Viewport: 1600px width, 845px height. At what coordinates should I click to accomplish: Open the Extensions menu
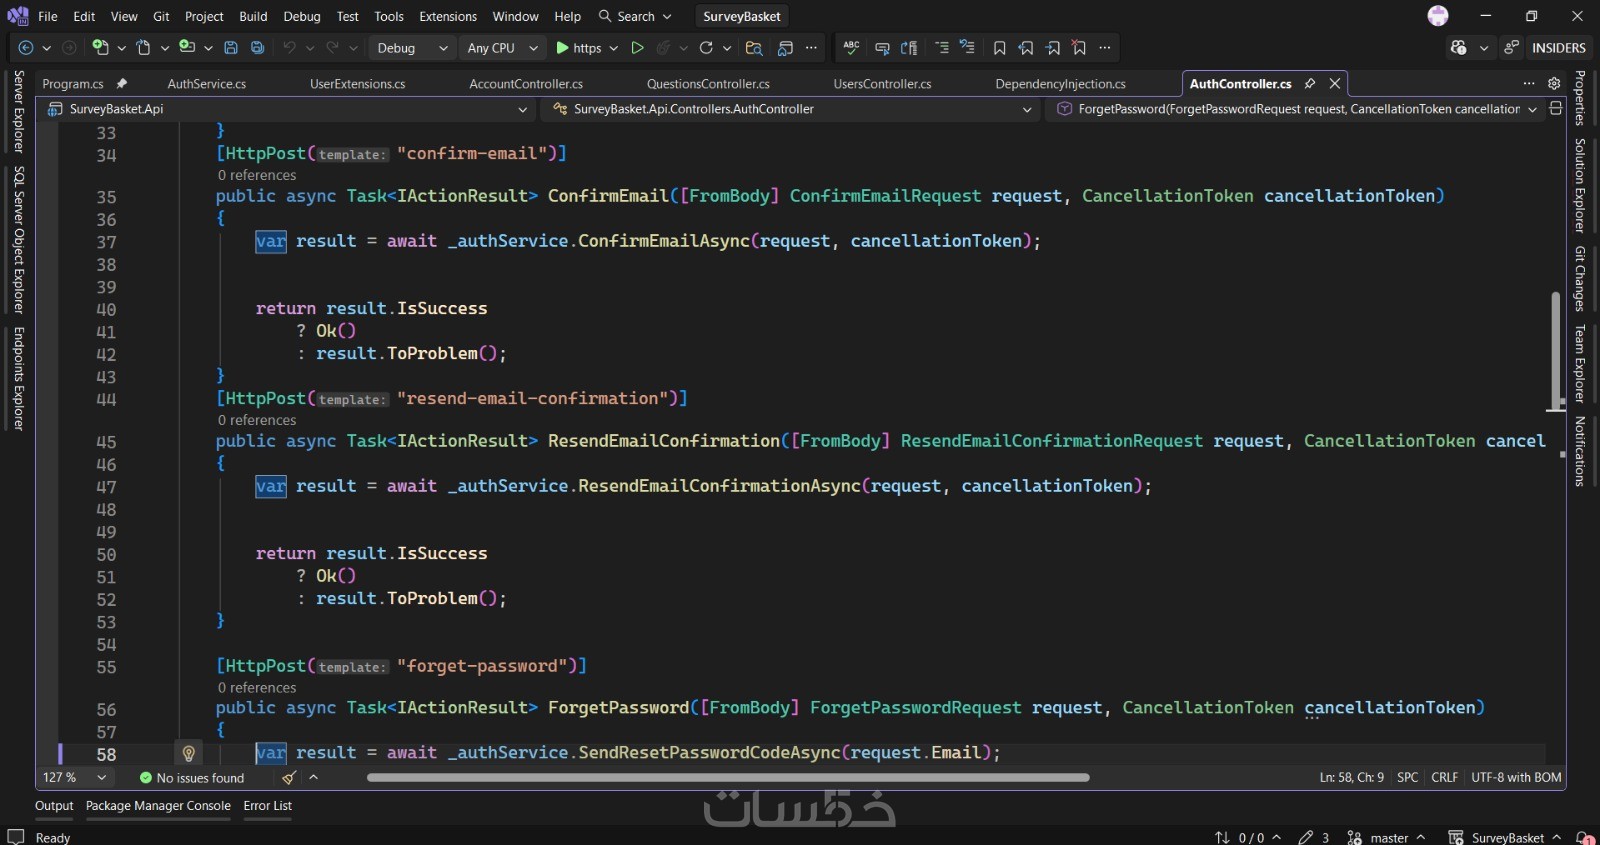[x=447, y=16]
